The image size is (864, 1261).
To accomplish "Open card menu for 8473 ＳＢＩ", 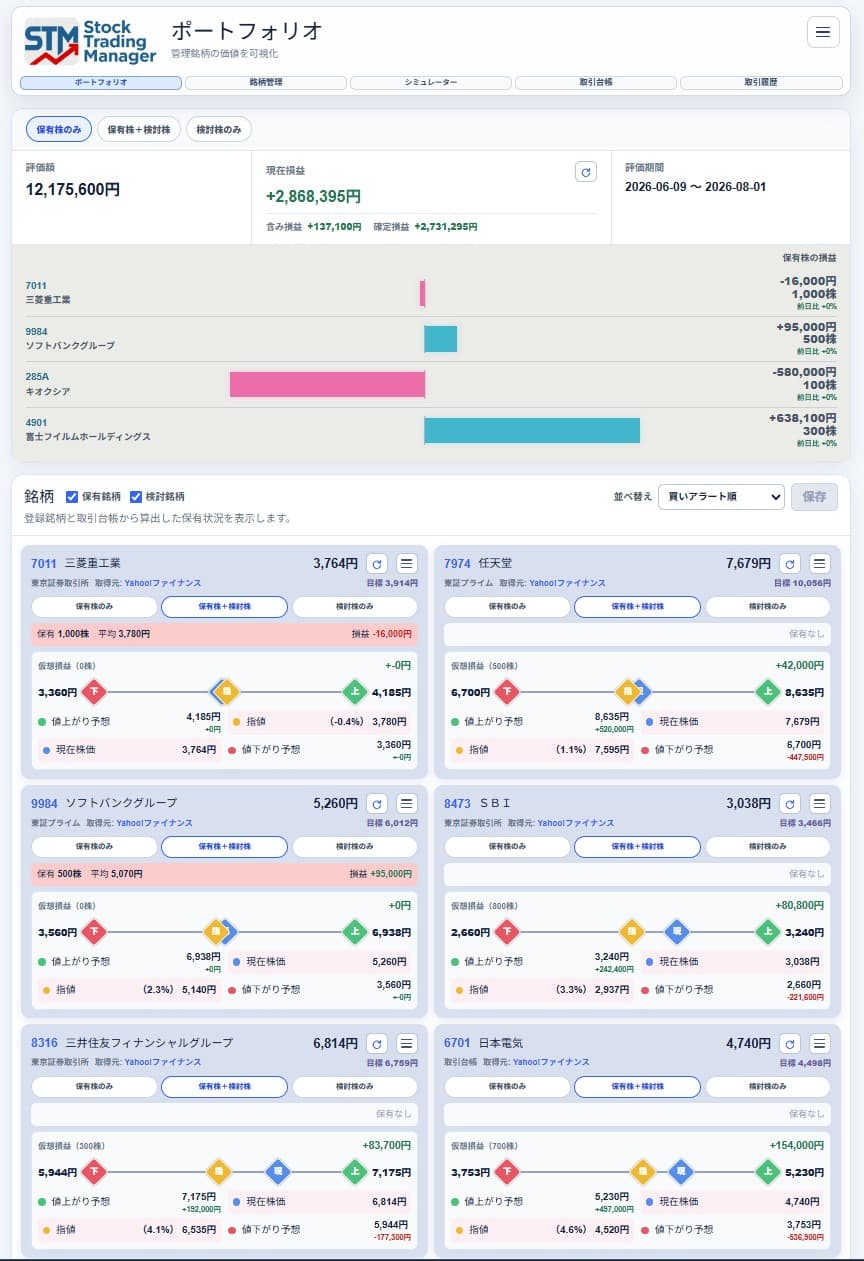I will [x=820, y=803].
